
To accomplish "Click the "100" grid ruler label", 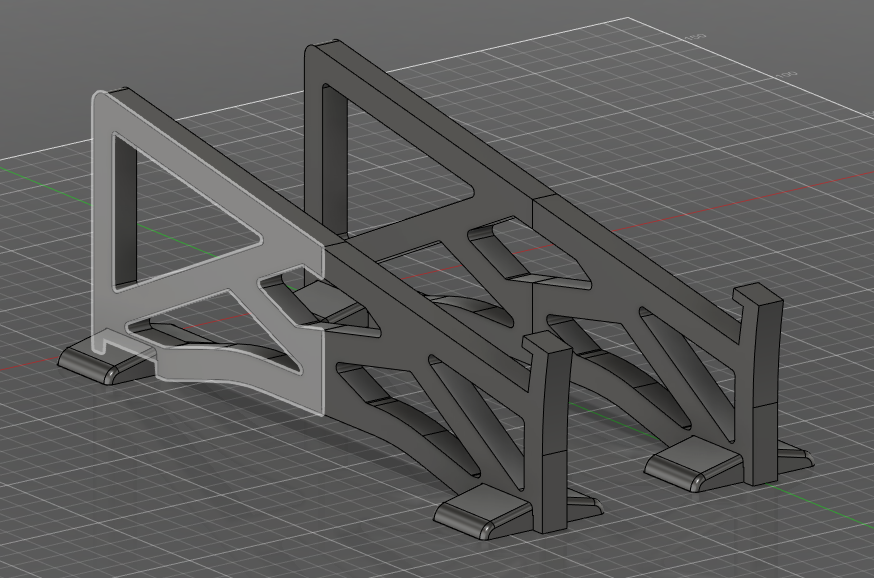I will tap(786, 75).
